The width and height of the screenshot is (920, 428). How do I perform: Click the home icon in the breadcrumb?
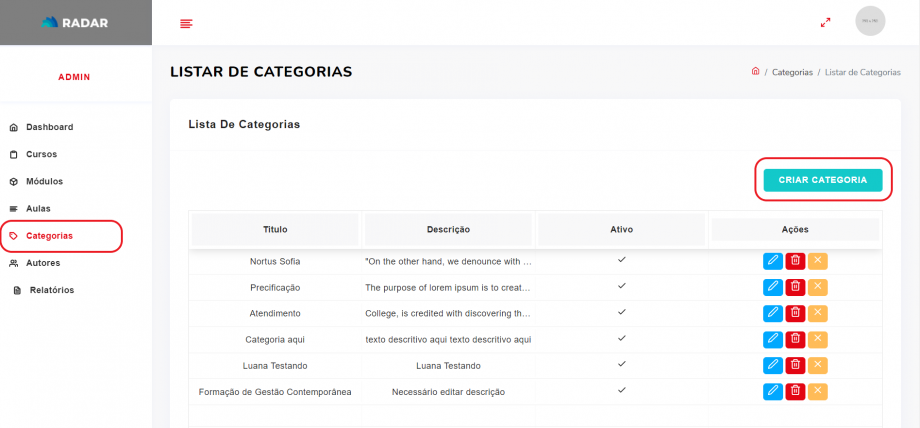[x=755, y=72]
